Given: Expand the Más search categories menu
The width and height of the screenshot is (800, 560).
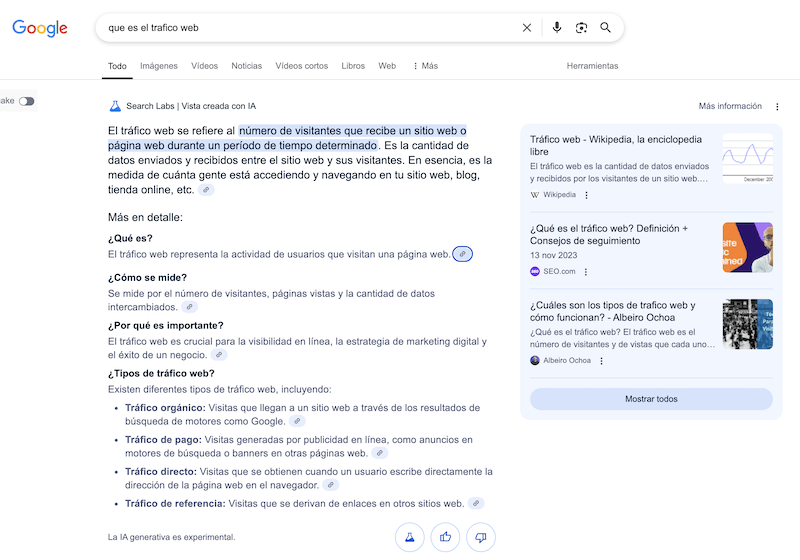Looking at the screenshot, I should pos(426,66).
